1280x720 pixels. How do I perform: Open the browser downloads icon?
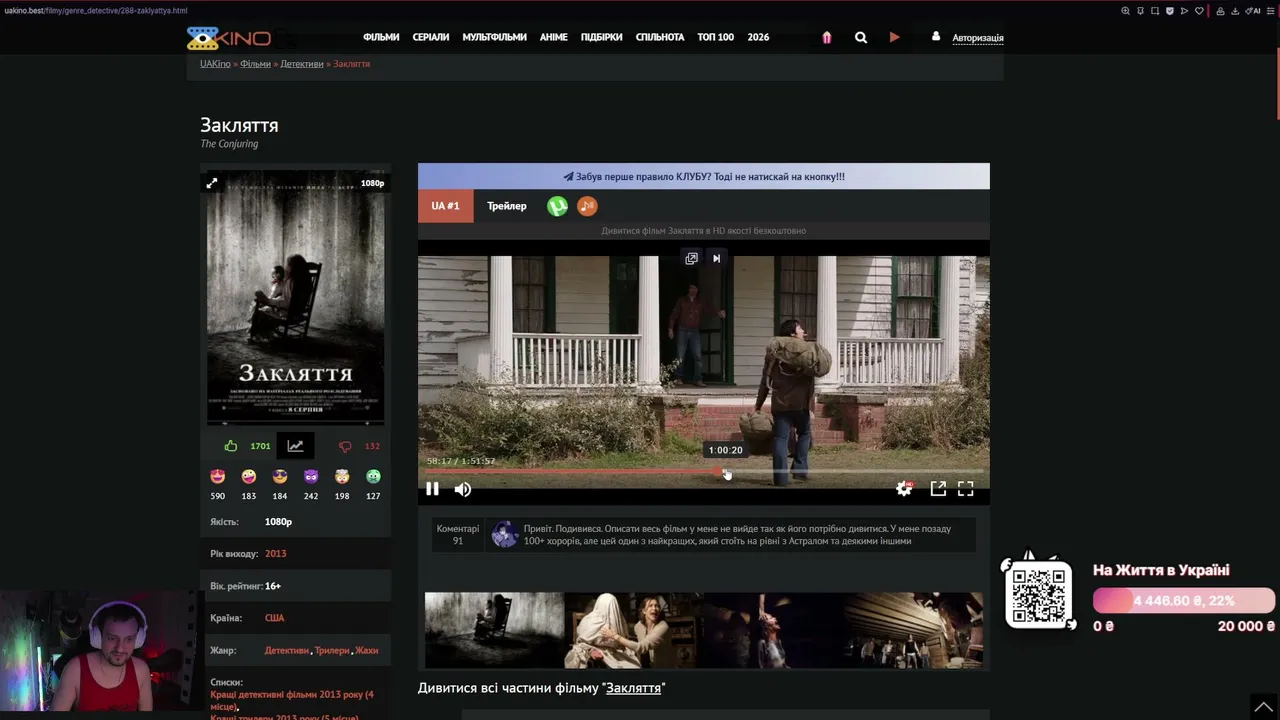(x=1235, y=11)
